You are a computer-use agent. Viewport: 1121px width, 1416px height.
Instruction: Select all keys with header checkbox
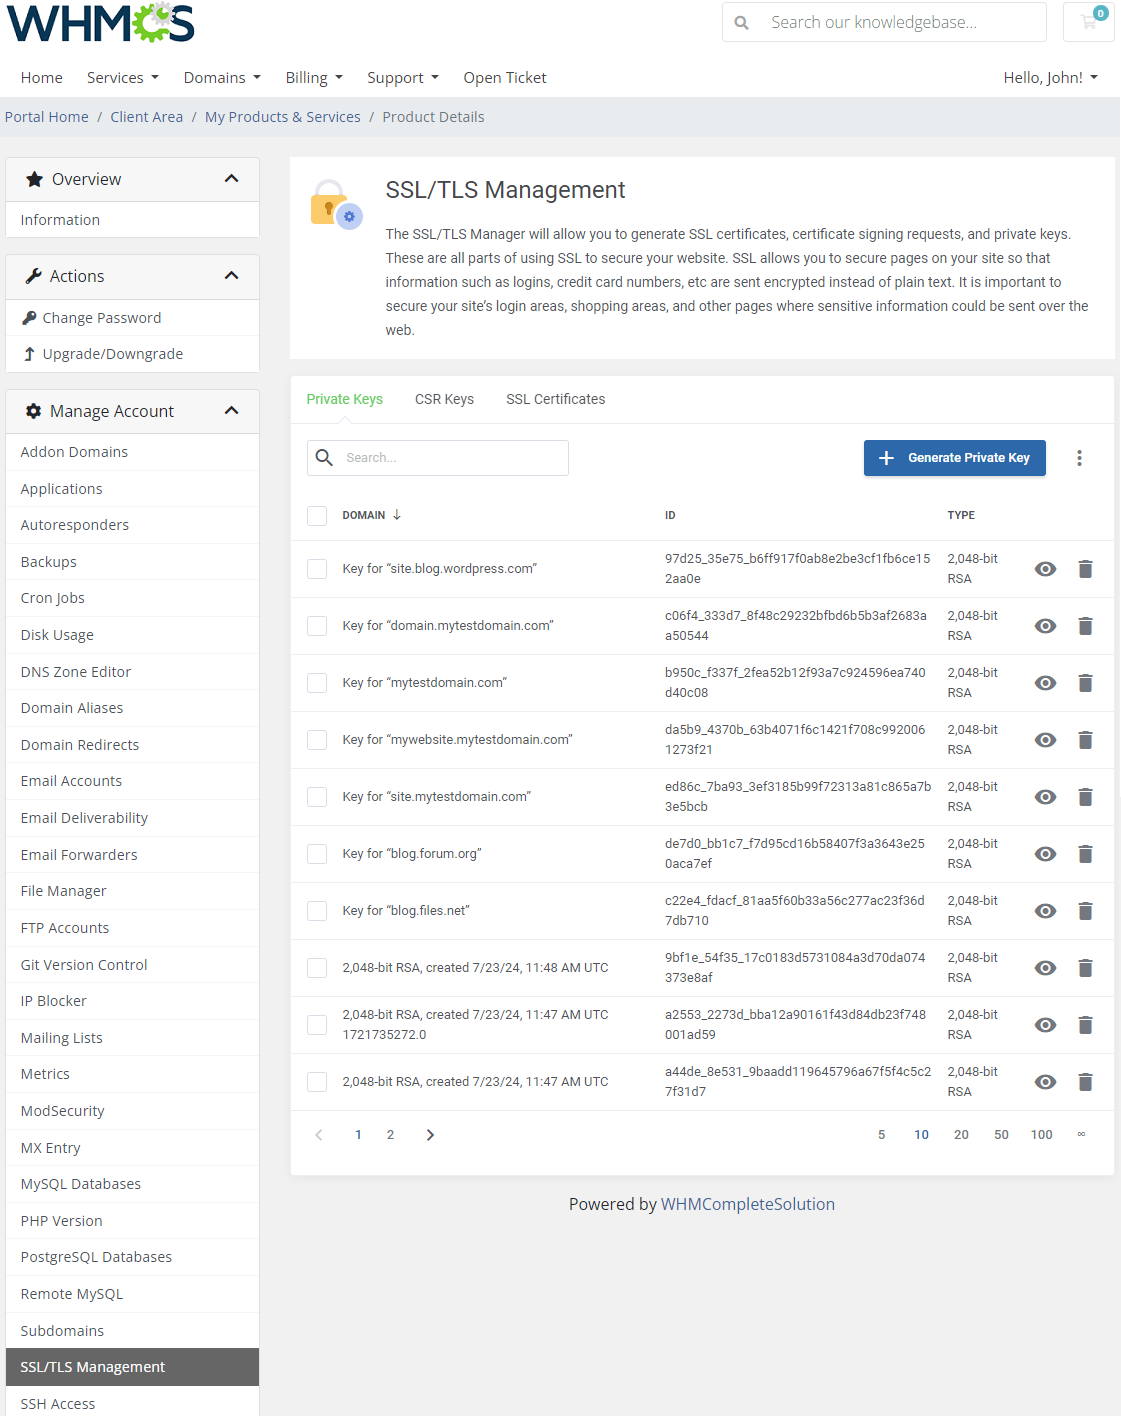[317, 516]
